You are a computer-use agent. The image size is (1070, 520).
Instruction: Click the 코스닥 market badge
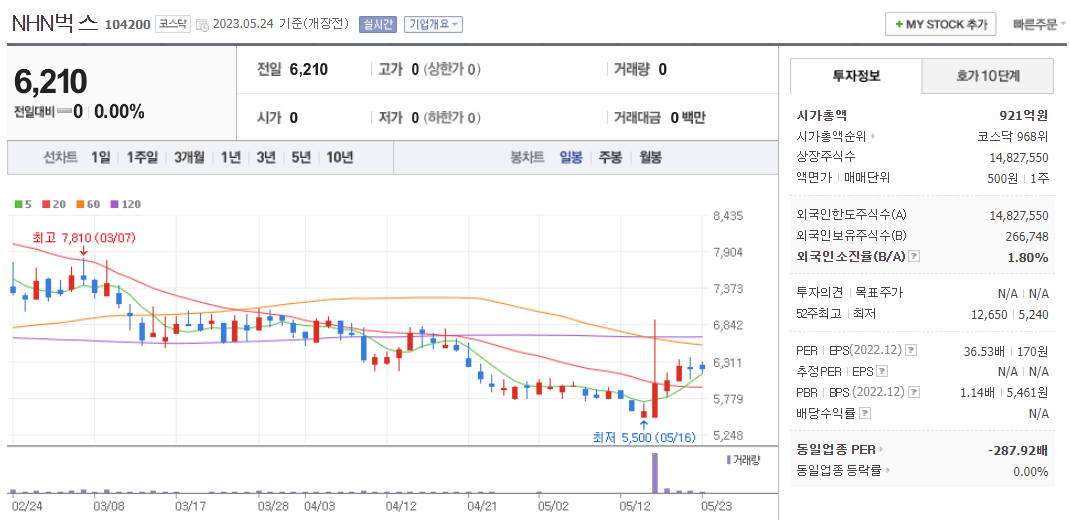173,24
